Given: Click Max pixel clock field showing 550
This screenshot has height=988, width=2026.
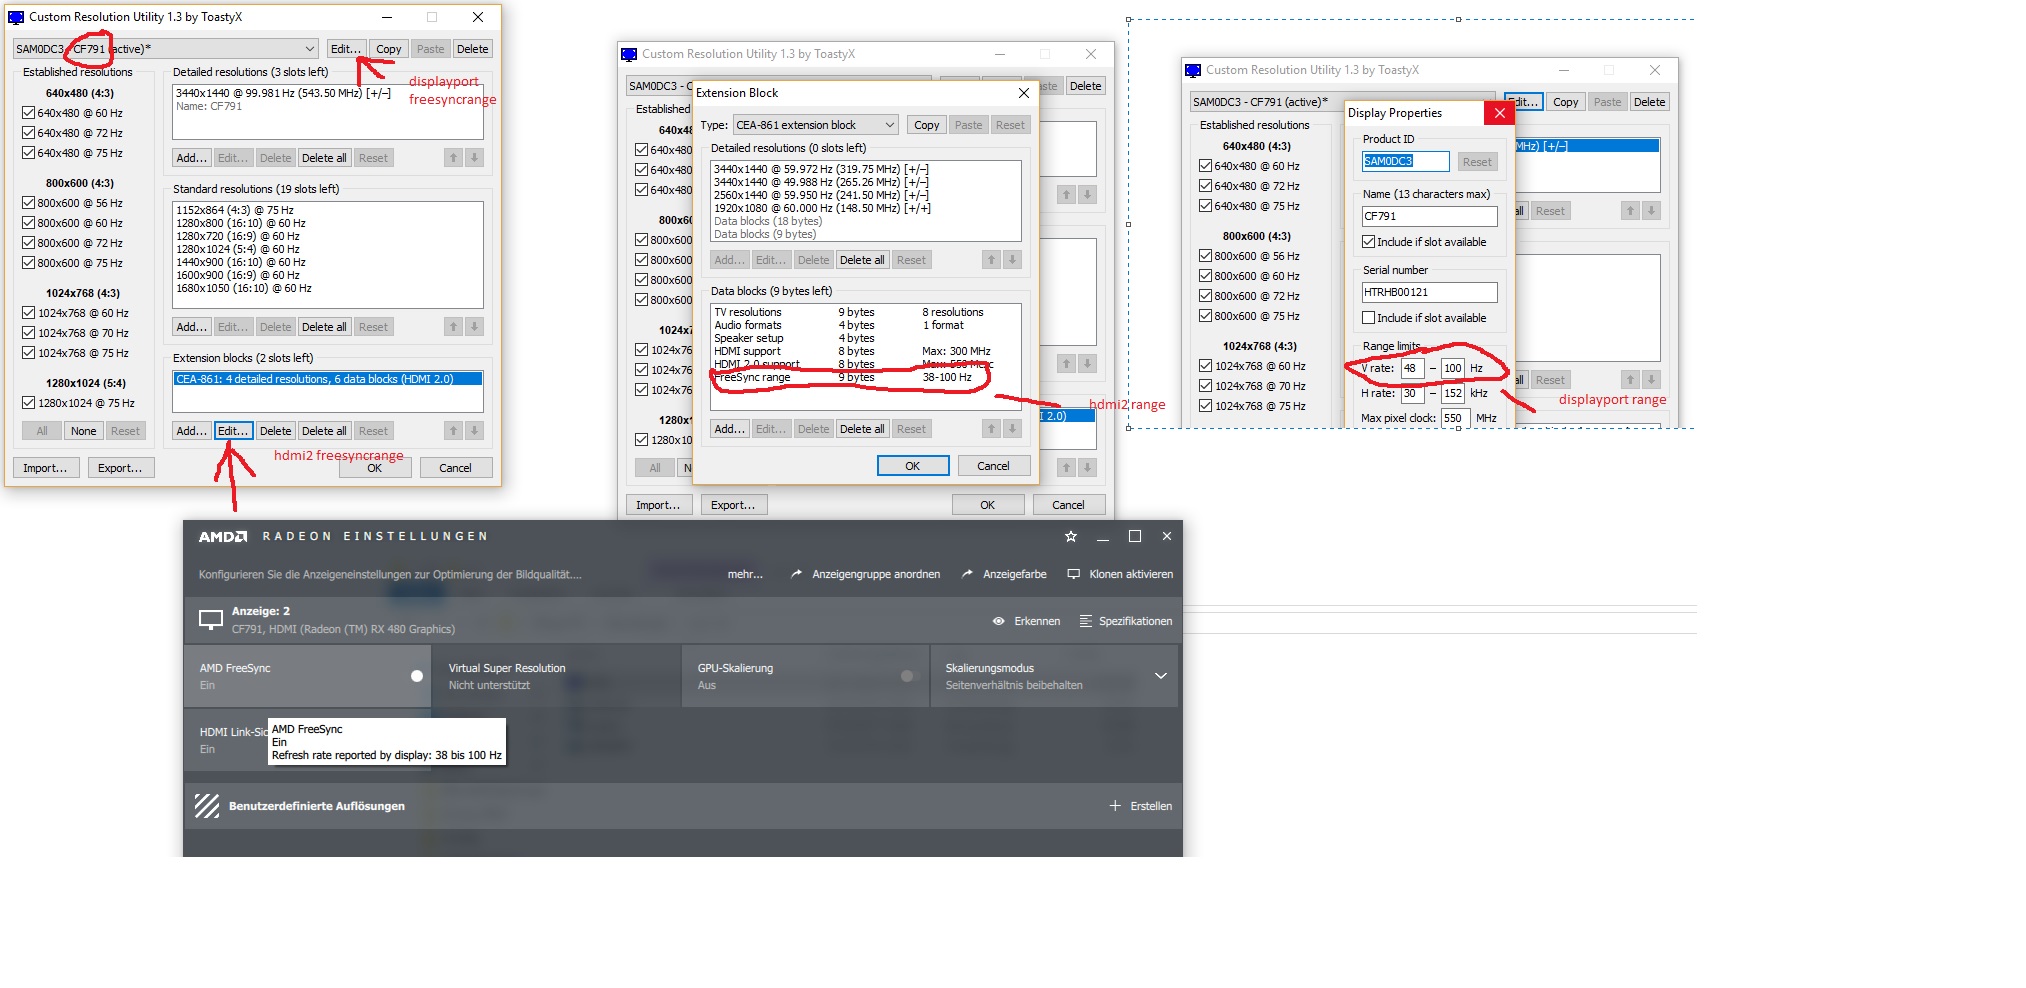Looking at the screenshot, I should coord(1454,418).
